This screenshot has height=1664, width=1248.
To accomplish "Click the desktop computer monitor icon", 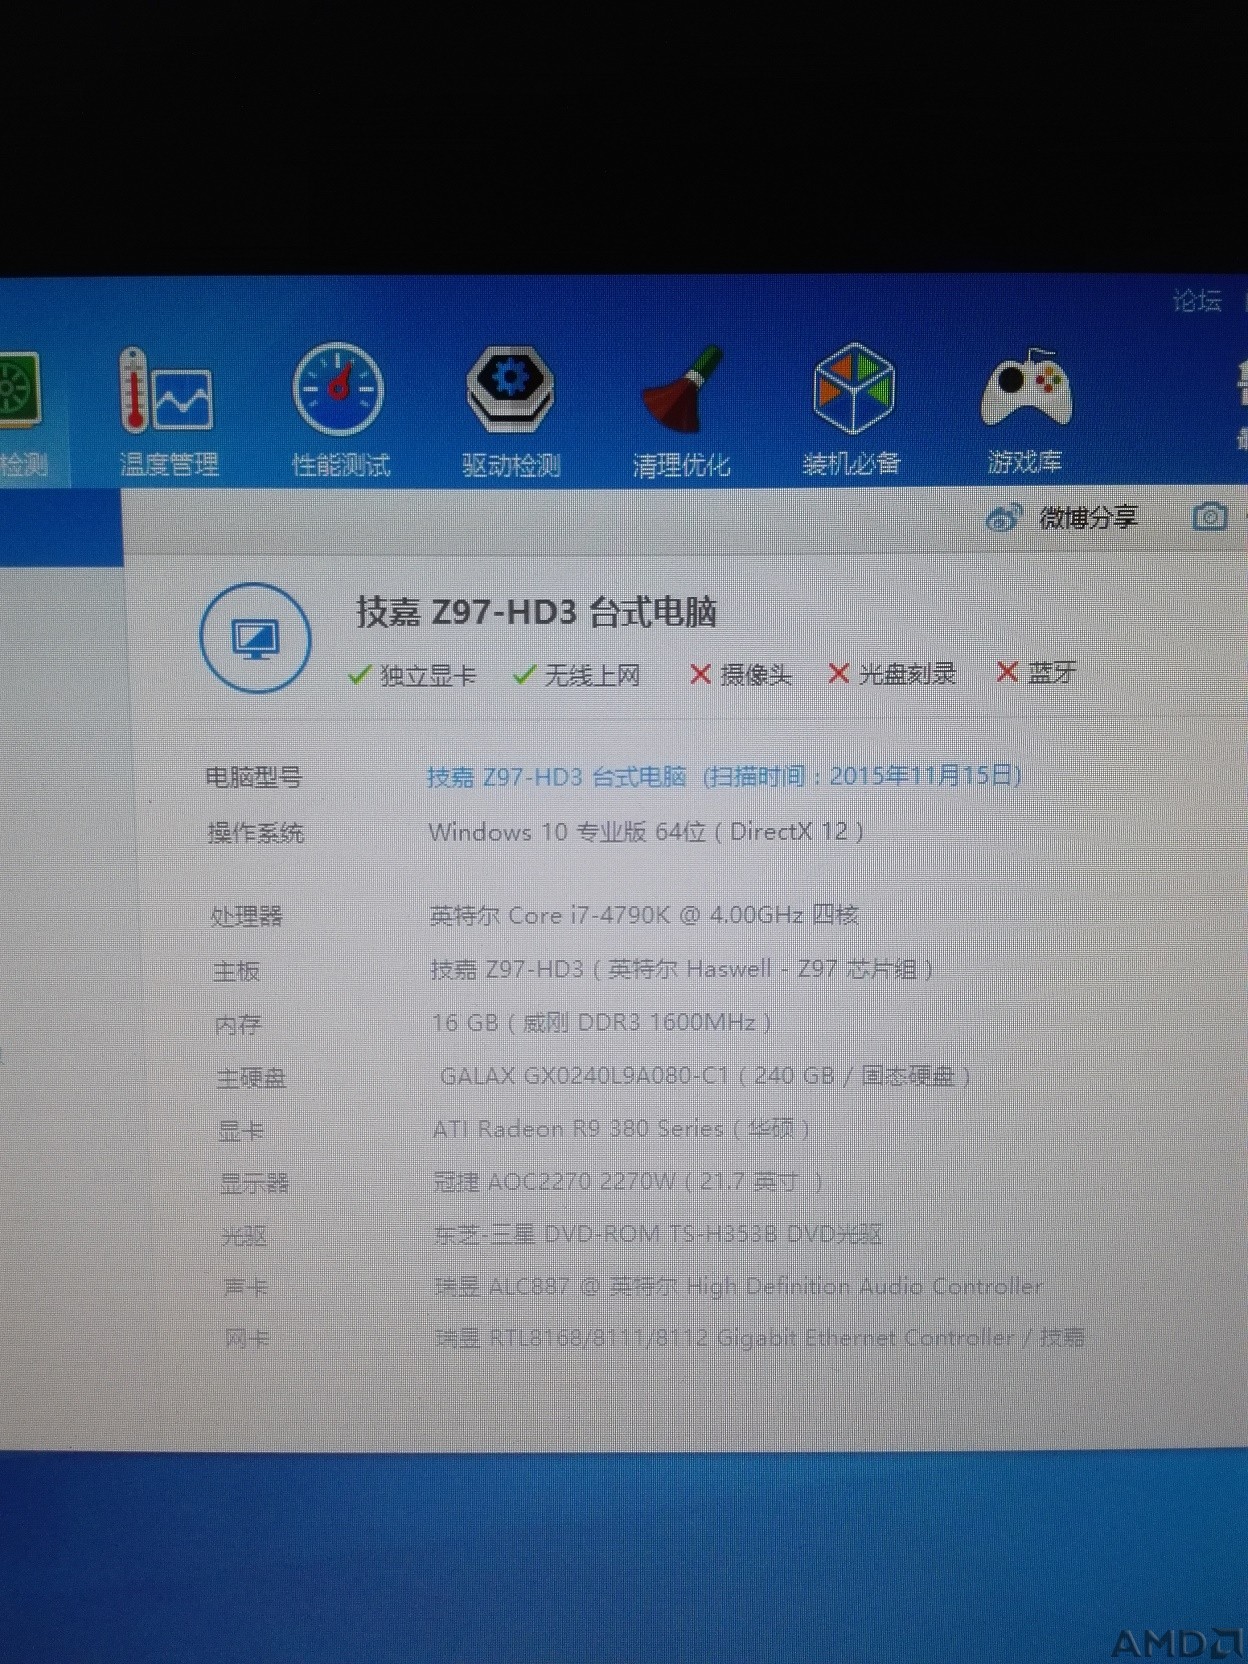I will (x=256, y=638).
